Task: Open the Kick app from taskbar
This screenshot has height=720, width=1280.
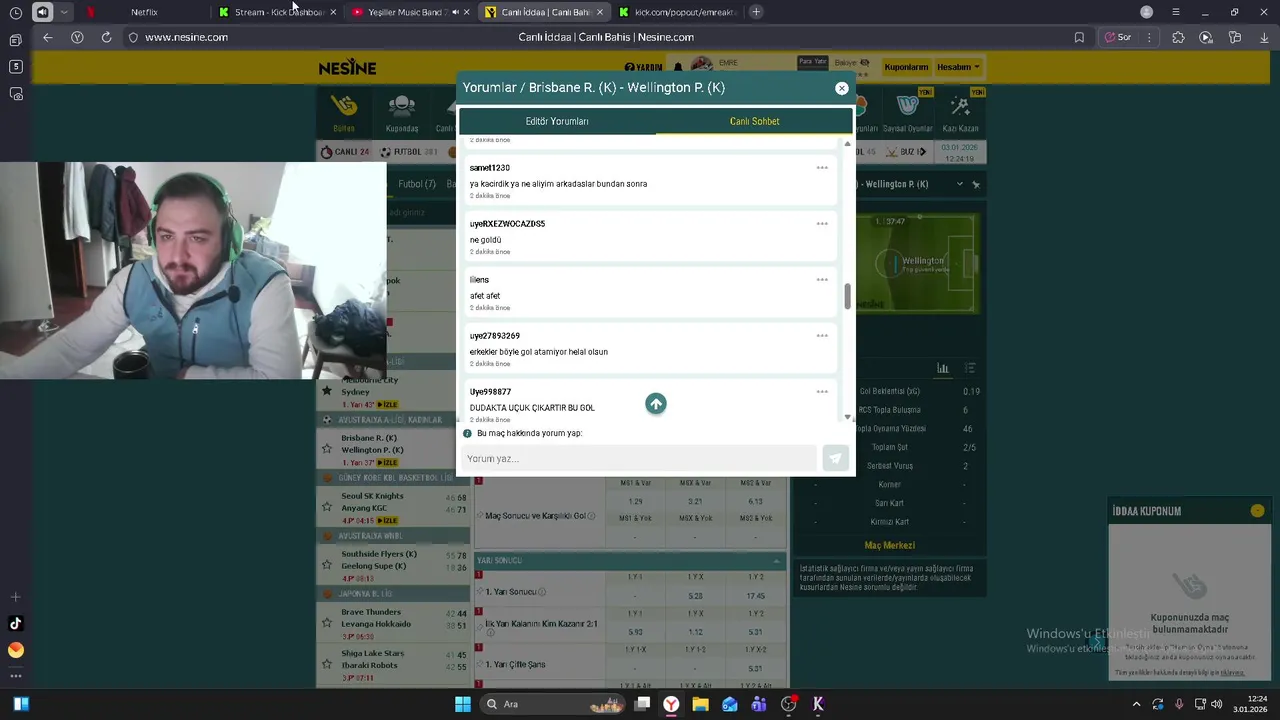Action: pyautogui.click(x=817, y=704)
